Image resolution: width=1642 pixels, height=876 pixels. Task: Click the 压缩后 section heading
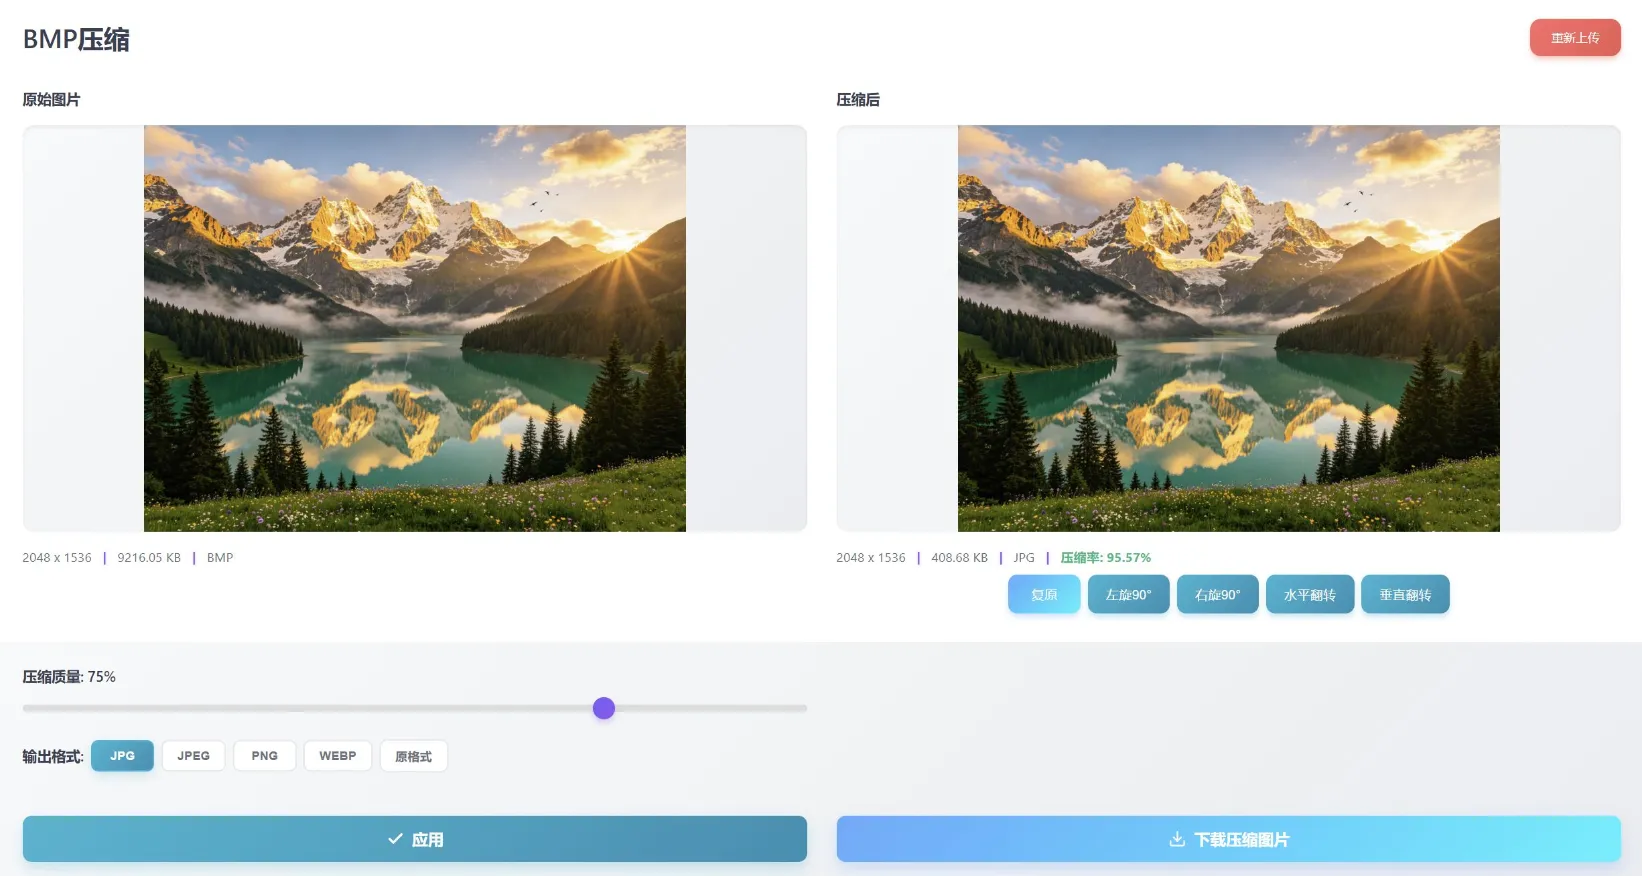click(x=858, y=99)
